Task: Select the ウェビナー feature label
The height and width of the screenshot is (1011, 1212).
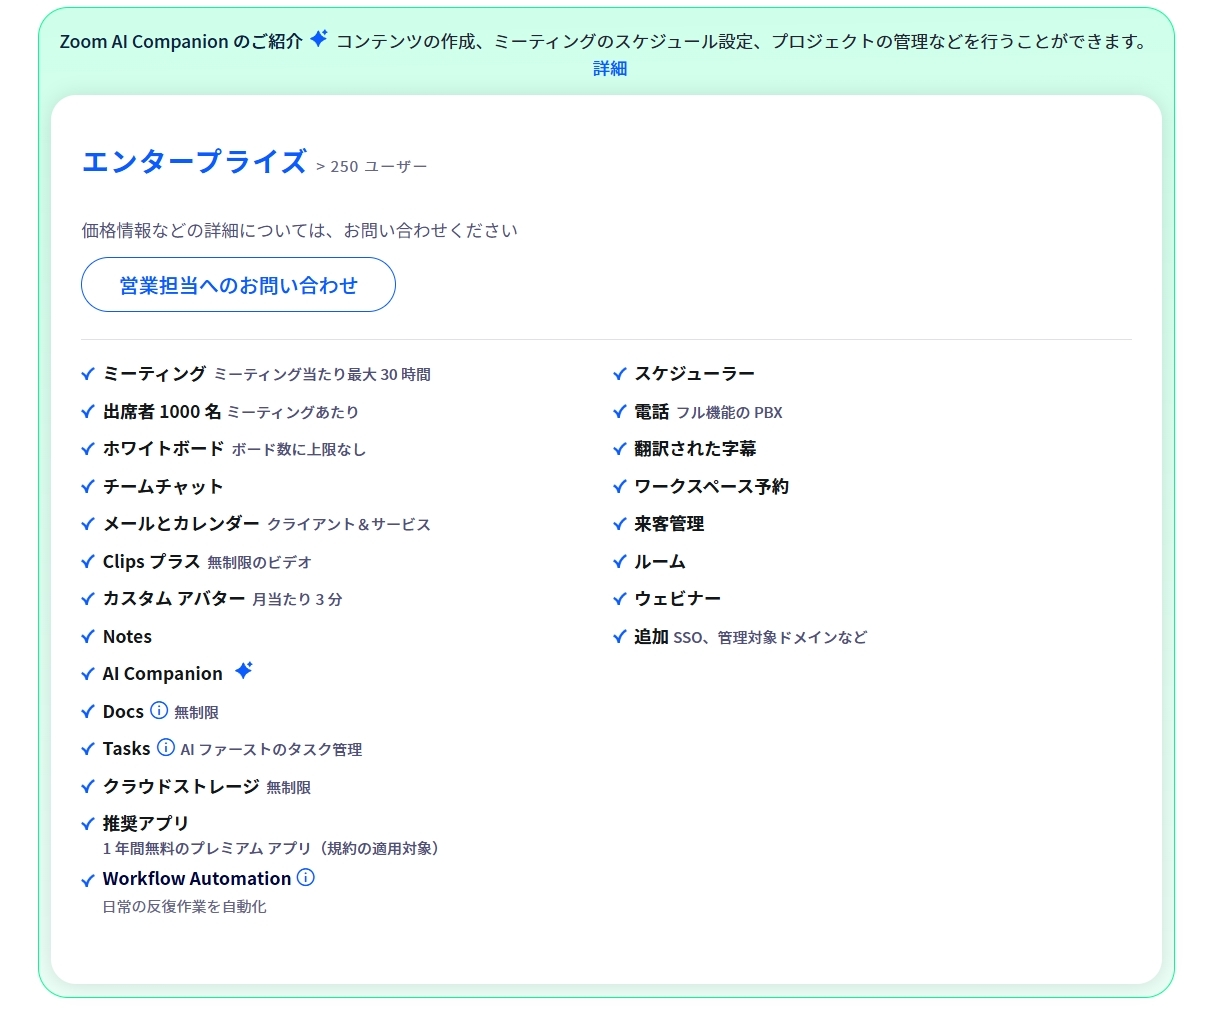Action: coord(677,599)
